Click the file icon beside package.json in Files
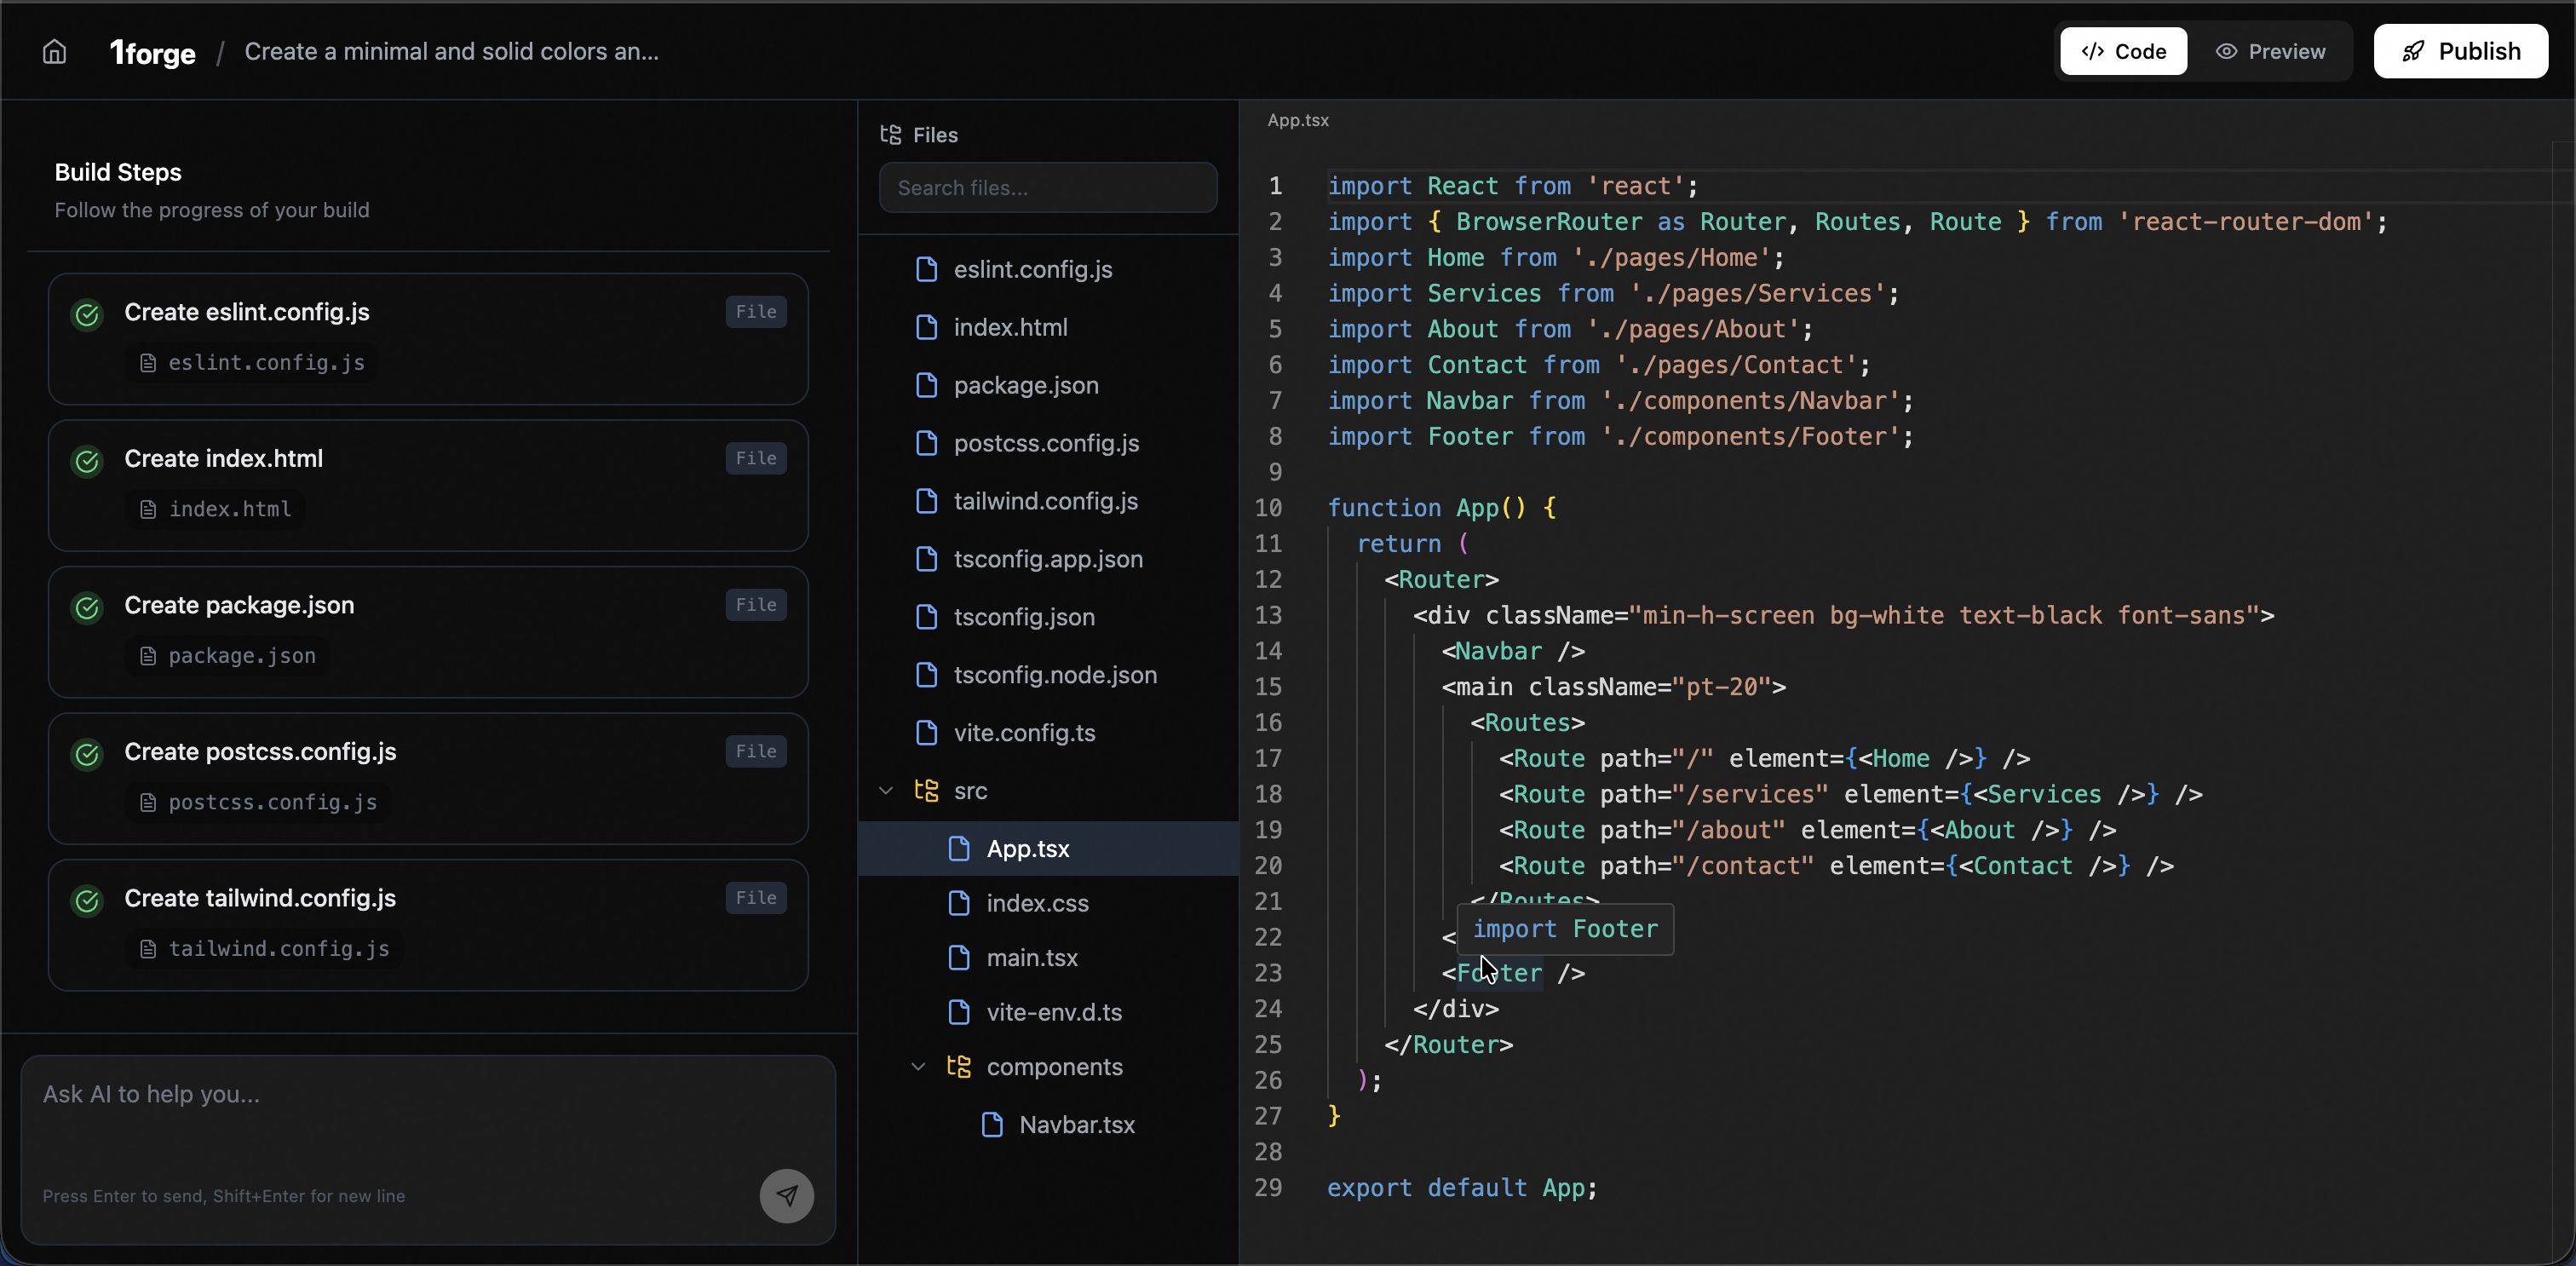 (926, 385)
